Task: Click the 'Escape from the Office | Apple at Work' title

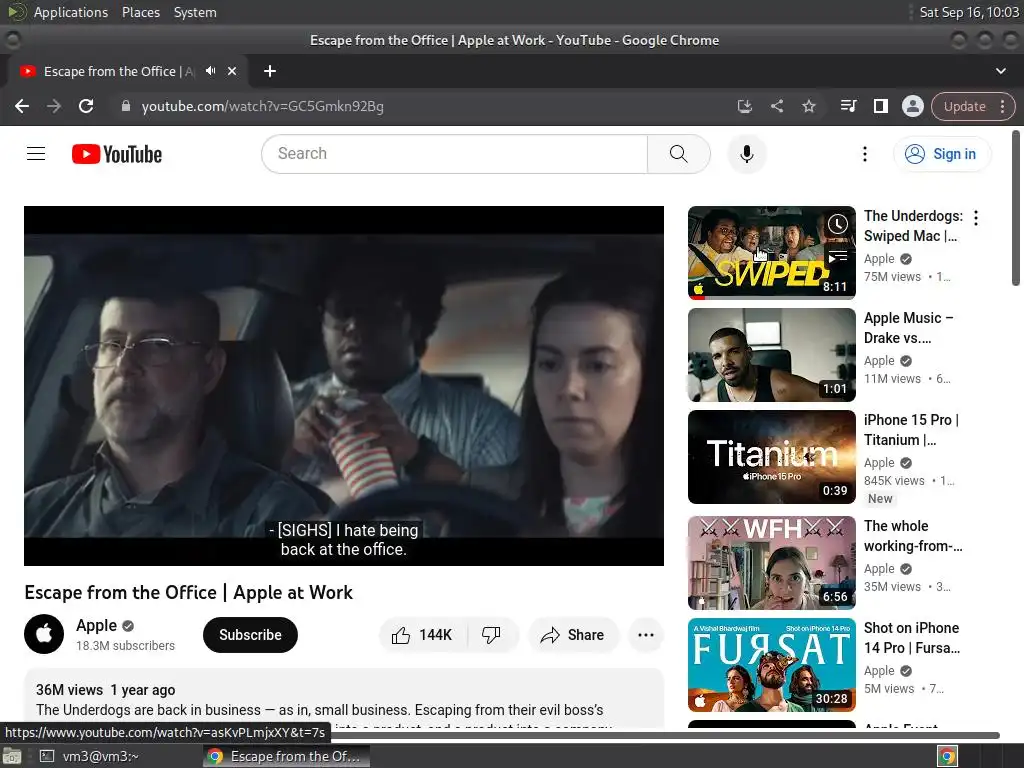Action: coord(188,592)
